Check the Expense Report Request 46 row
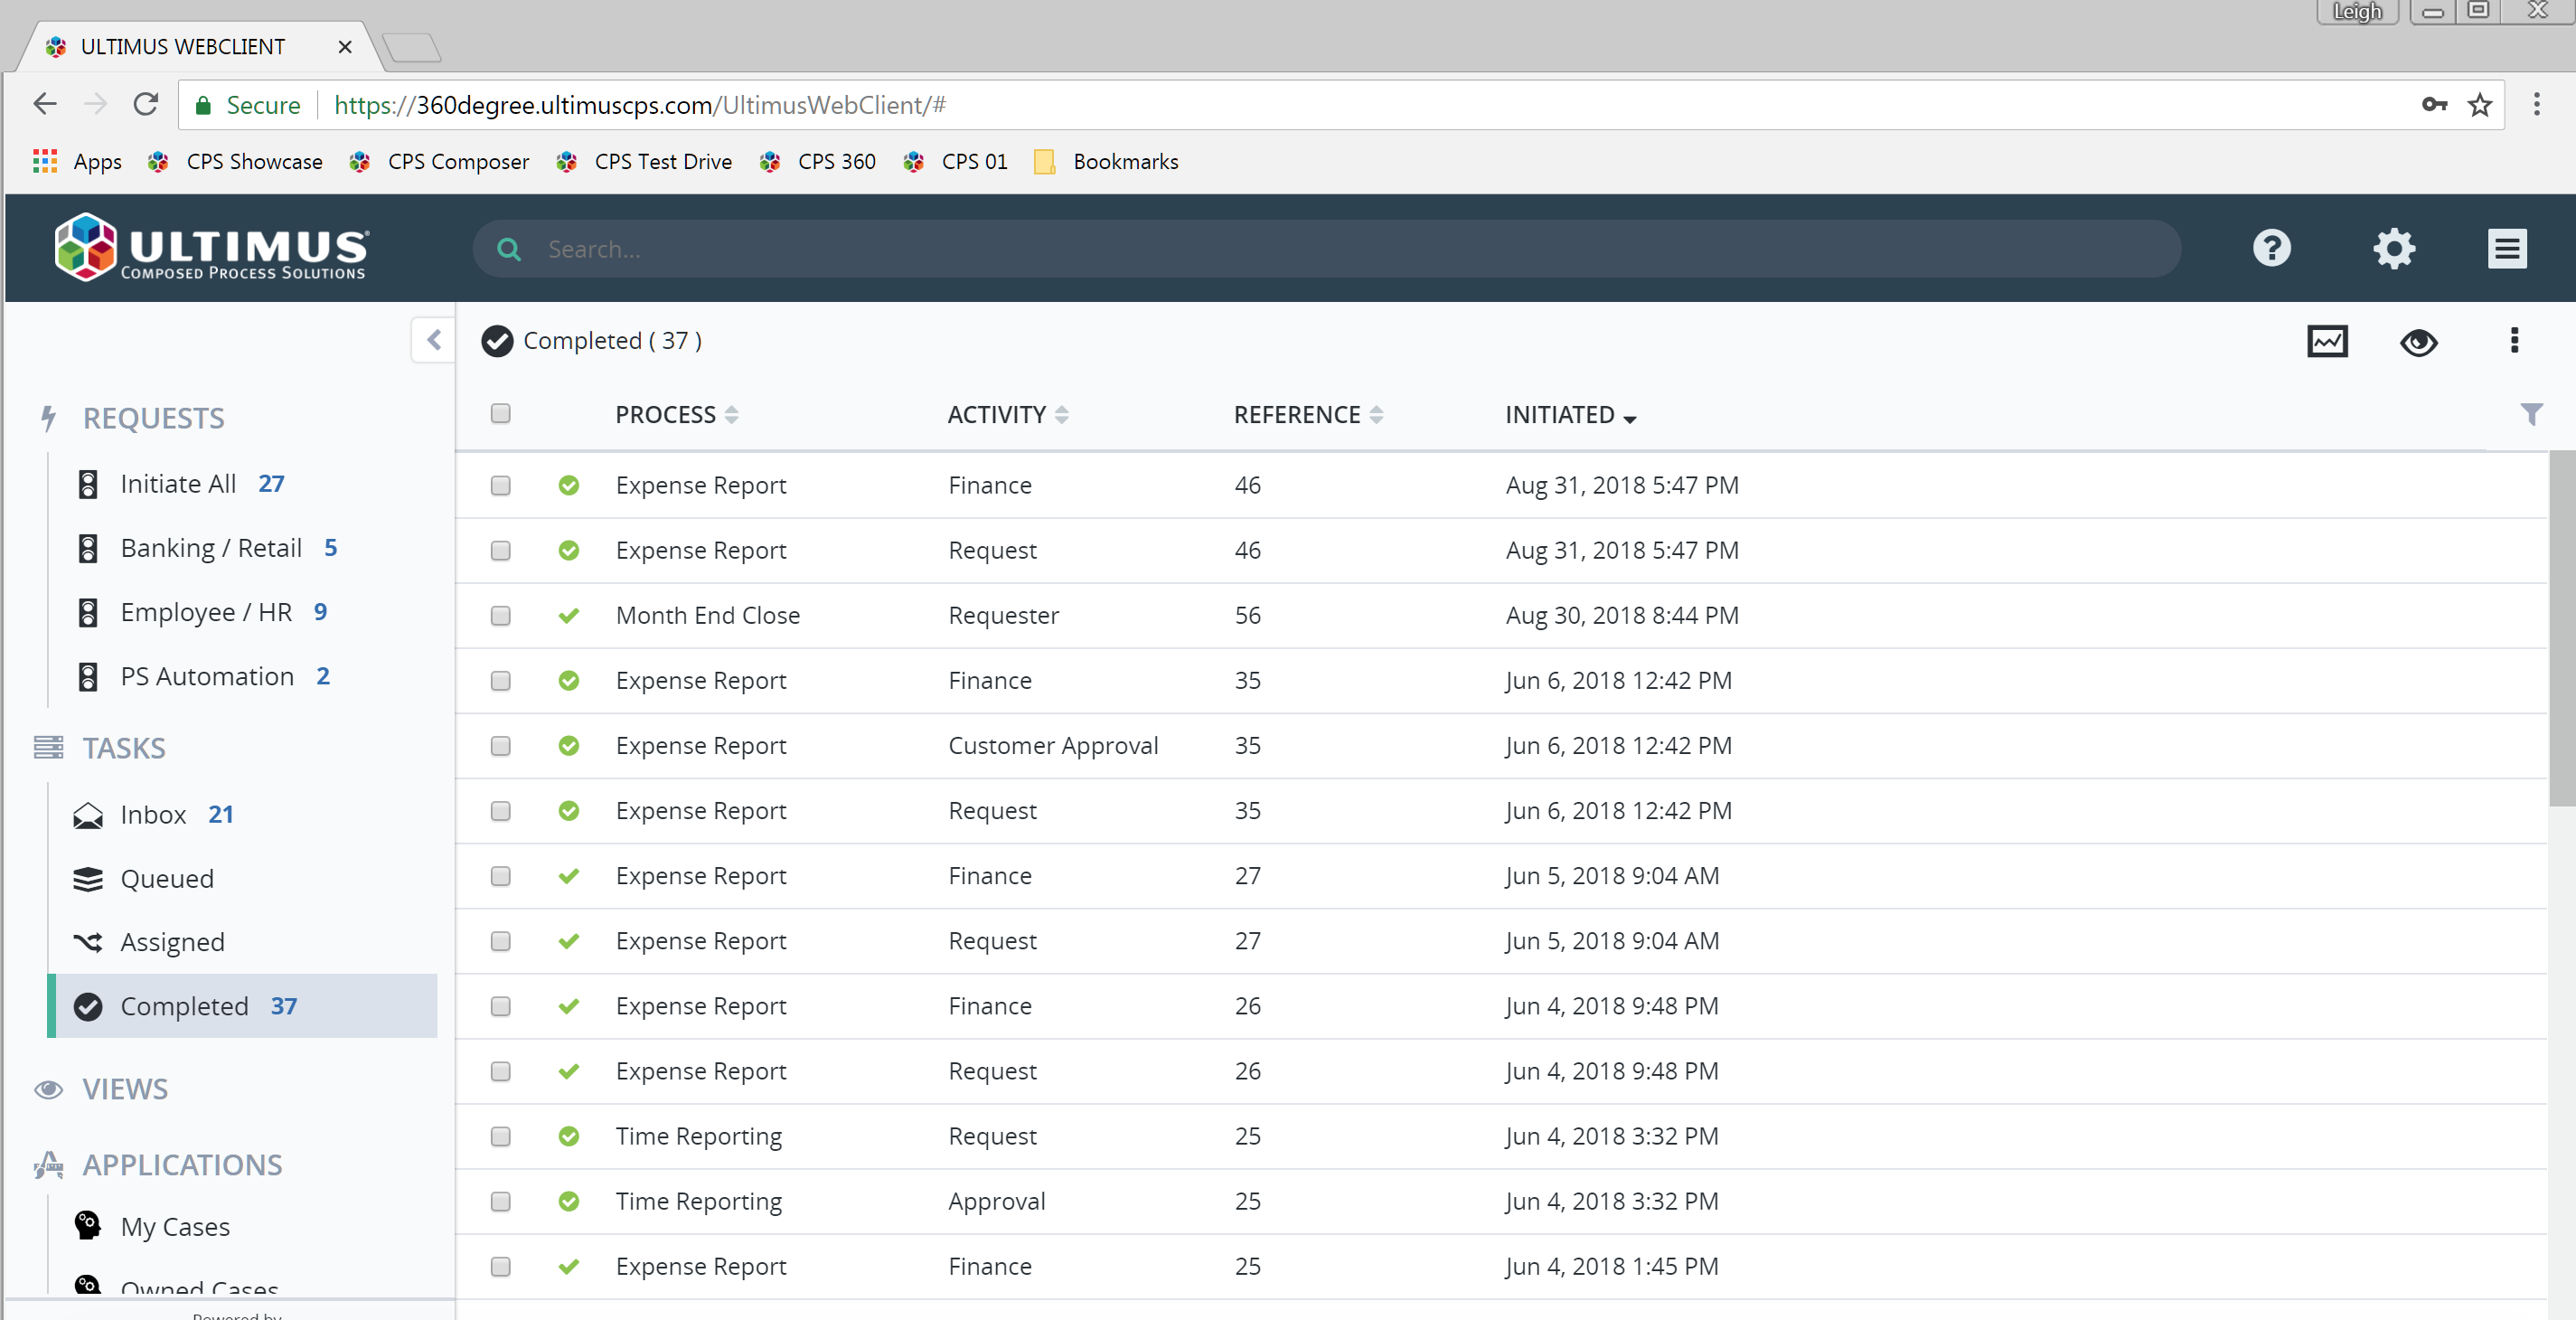 tap(500, 550)
